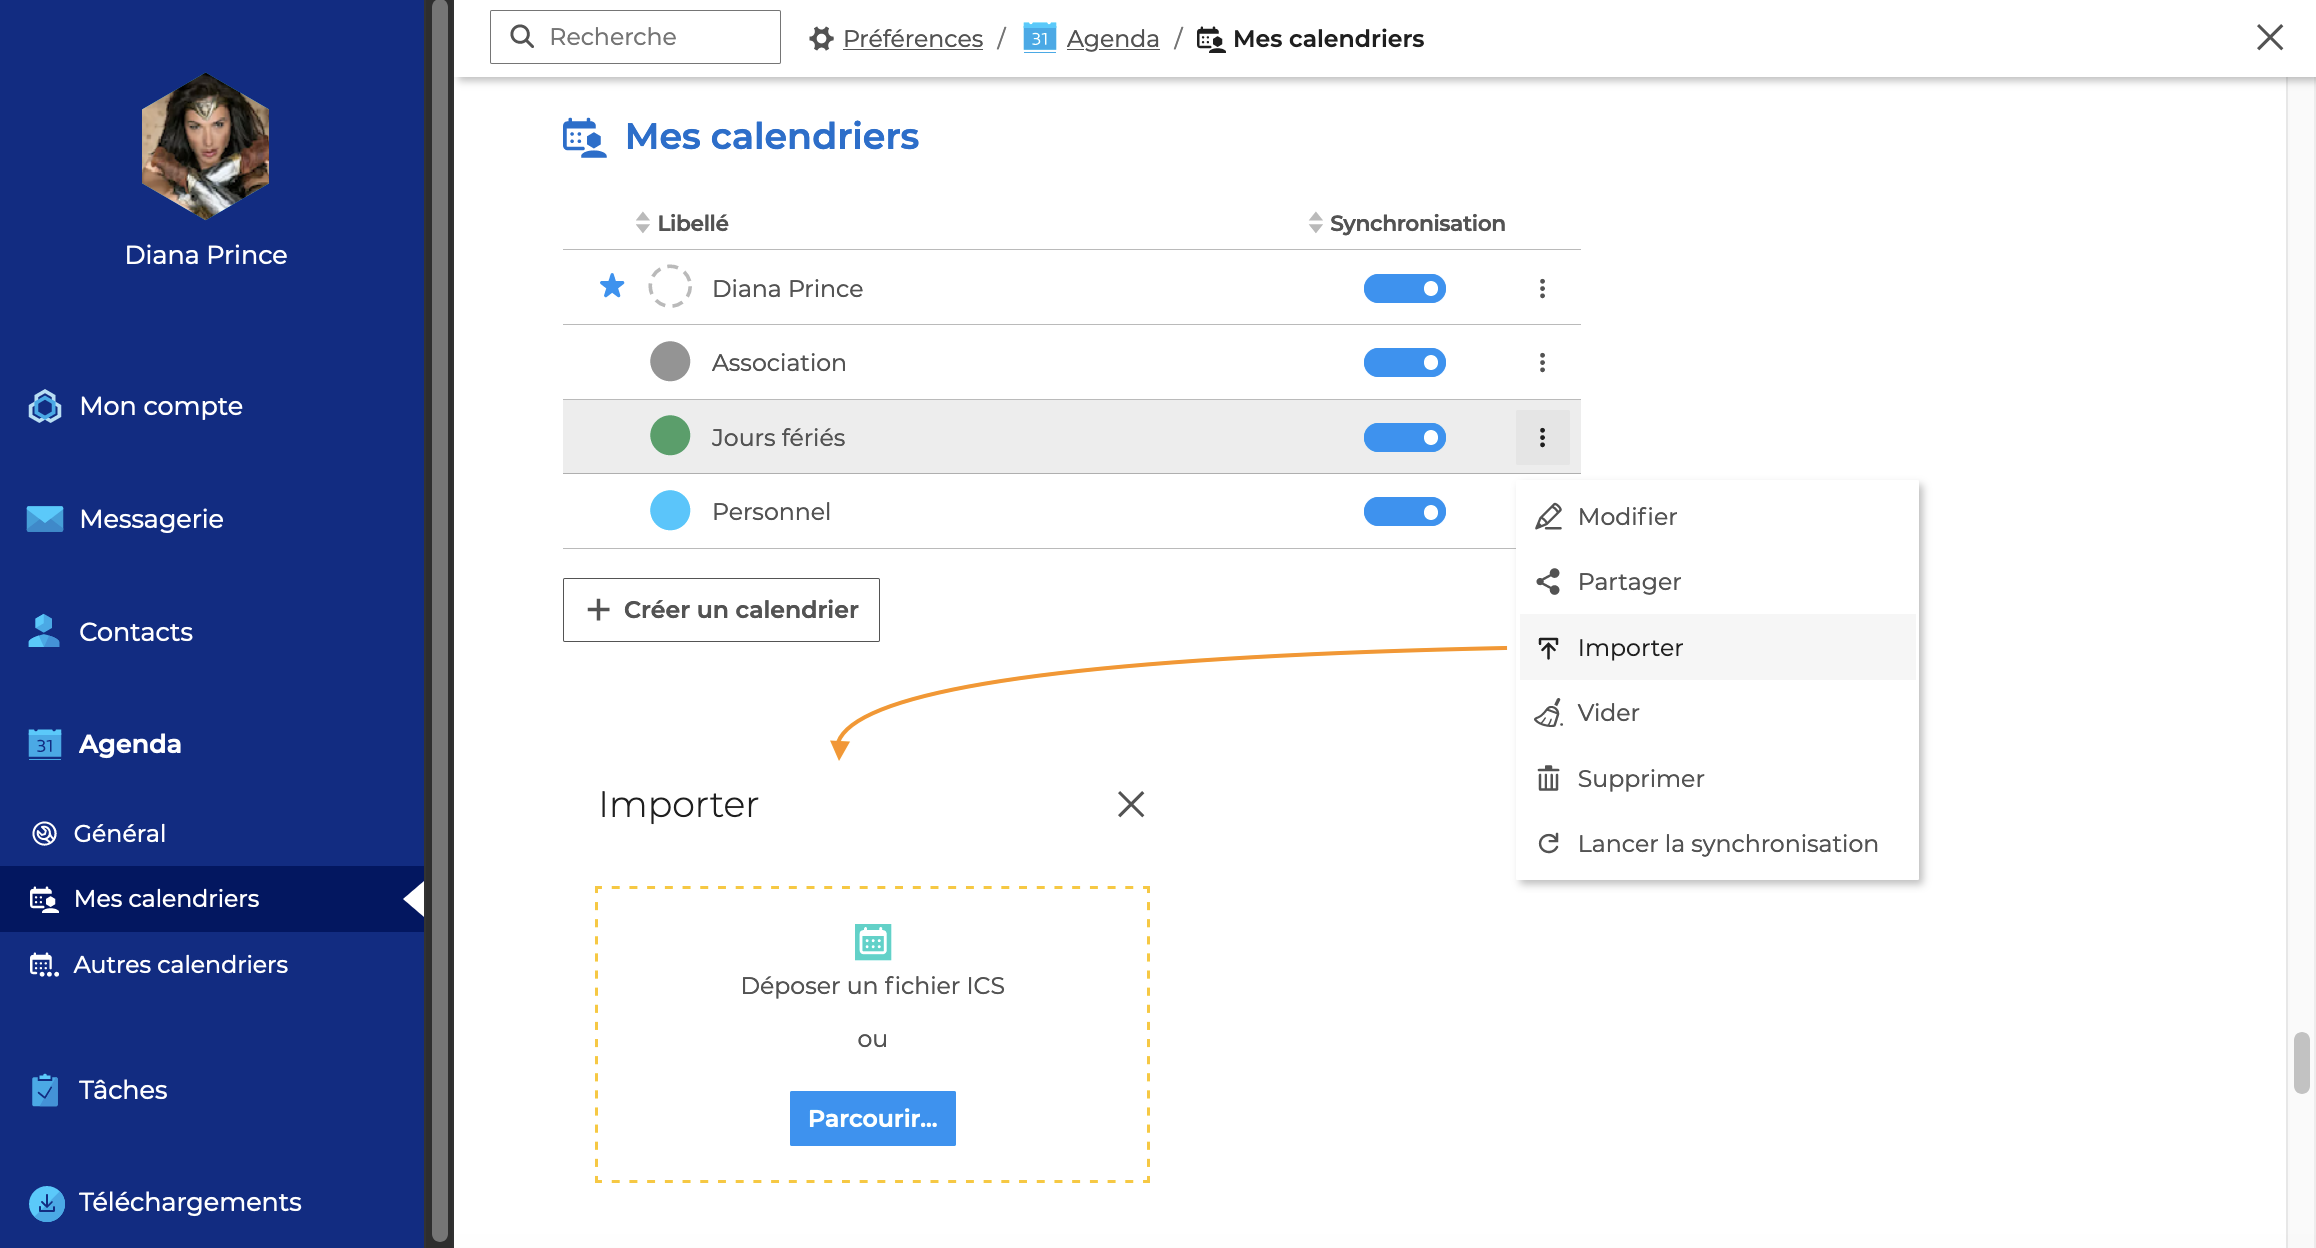Open Téléchargements from the sidebar
2316x1248 pixels.
(189, 1202)
